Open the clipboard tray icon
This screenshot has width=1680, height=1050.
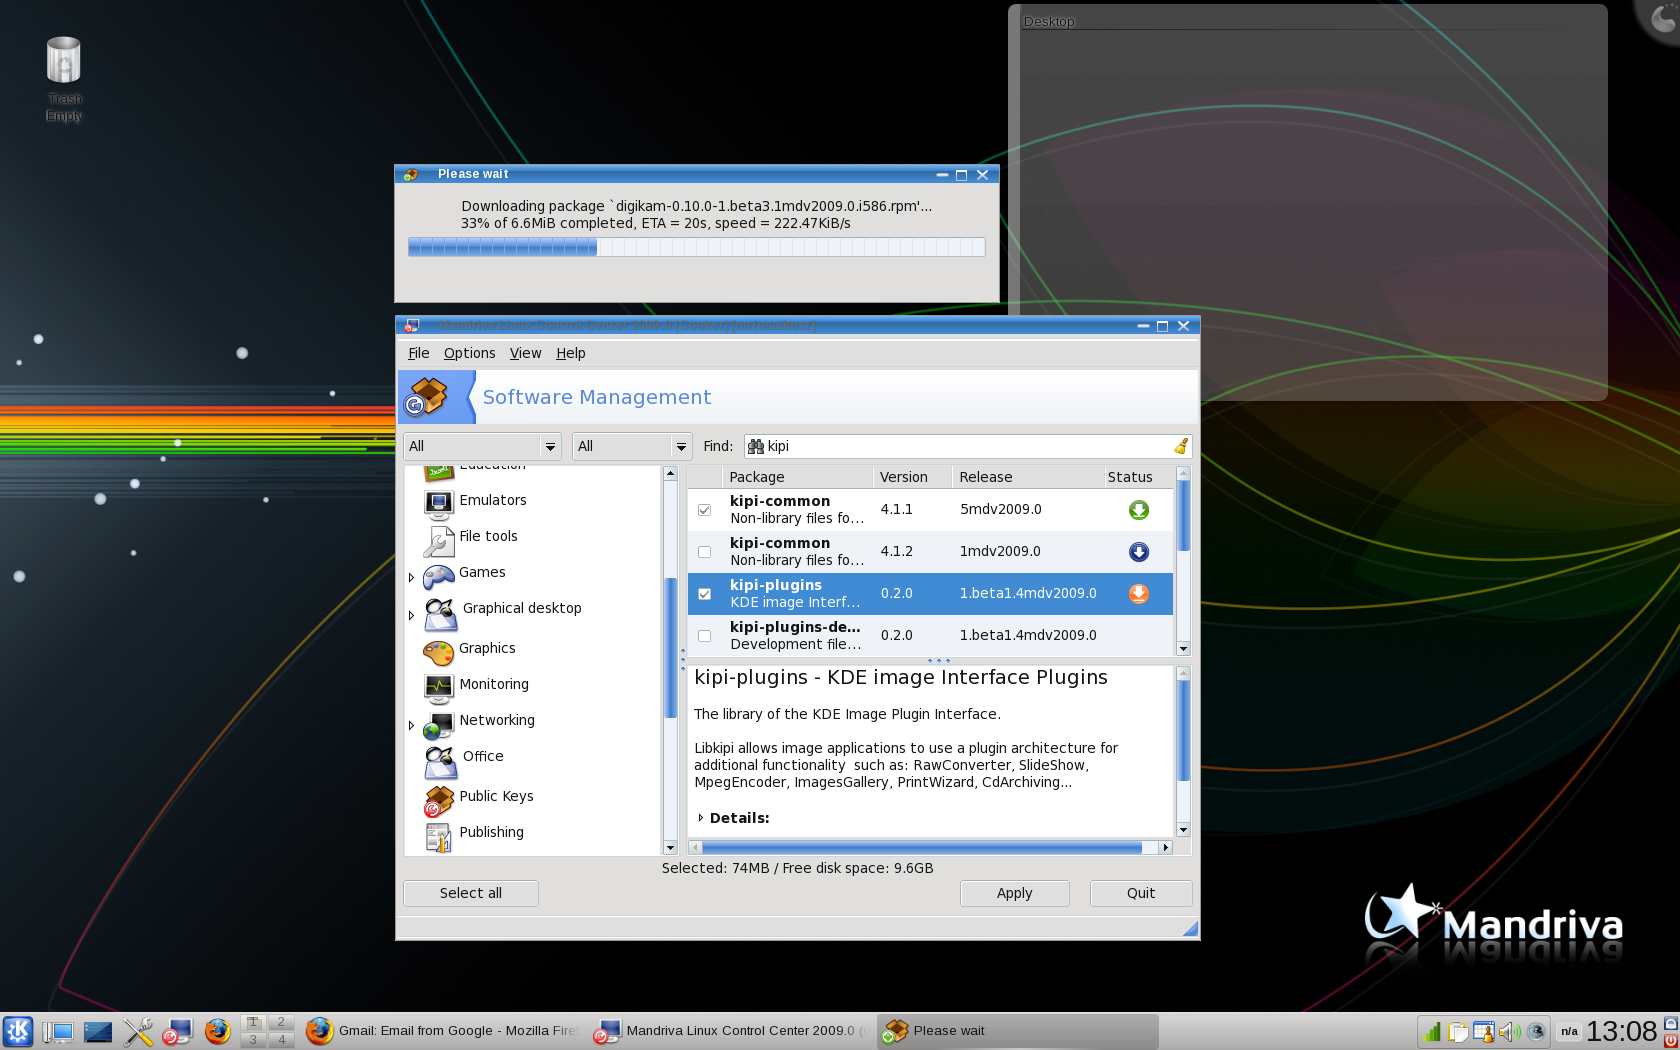[x=1458, y=1031]
